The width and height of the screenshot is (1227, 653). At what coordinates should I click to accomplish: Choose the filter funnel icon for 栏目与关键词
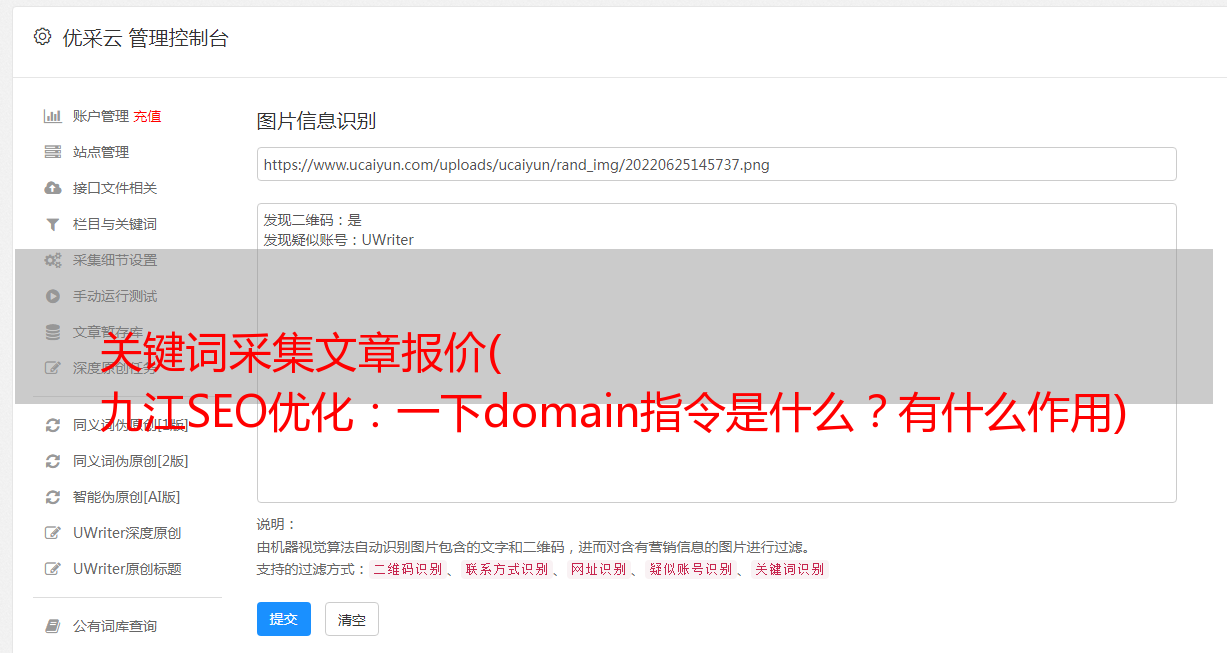pos(53,224)
